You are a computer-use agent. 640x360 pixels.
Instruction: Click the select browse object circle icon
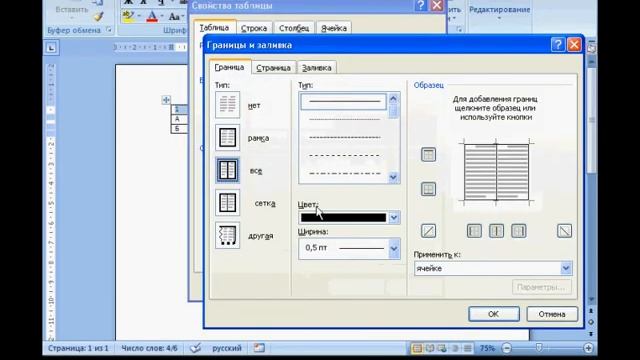591,322
